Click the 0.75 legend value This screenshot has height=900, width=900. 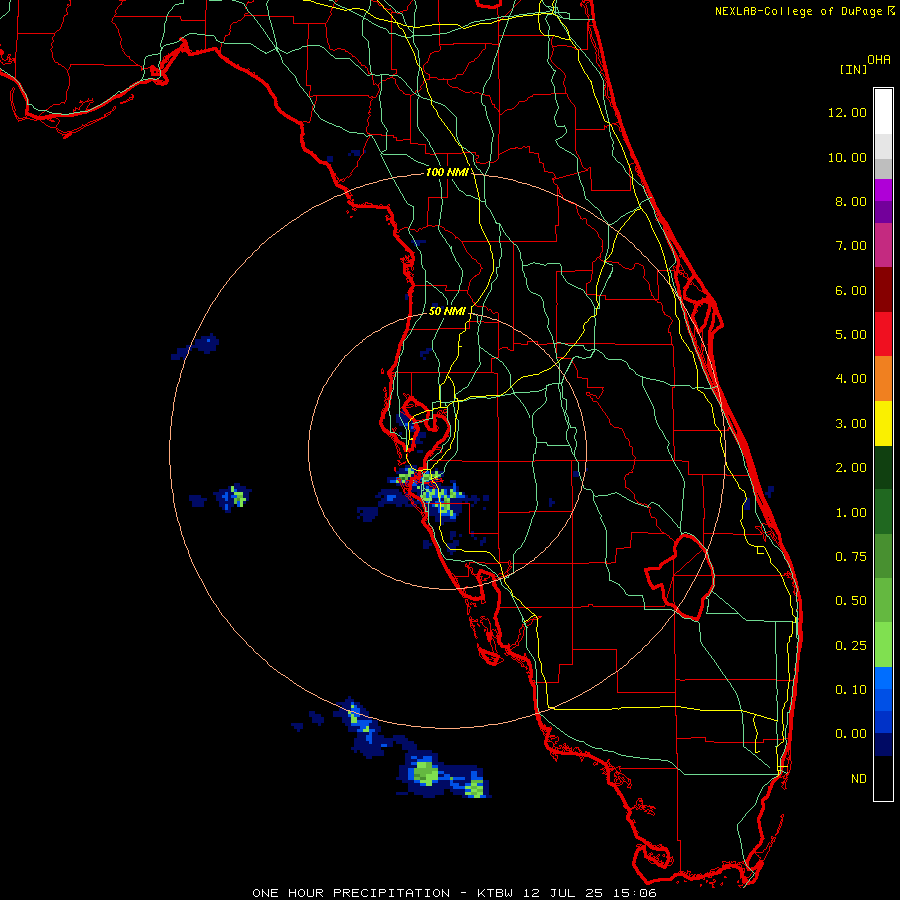tap(851, 557)
